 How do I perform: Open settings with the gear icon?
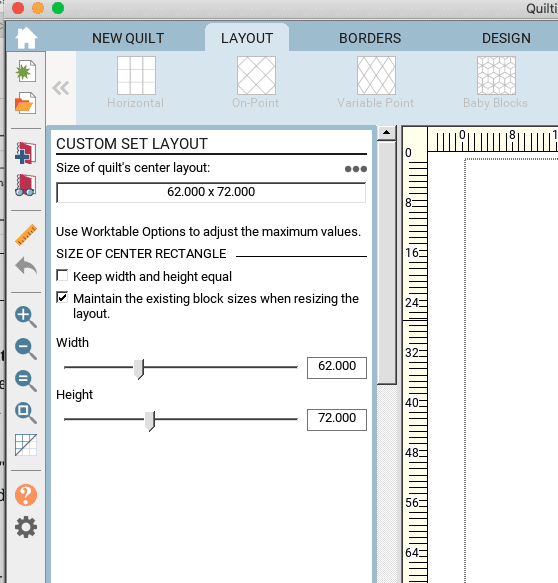pyautogui.click(x=26, y=527)
